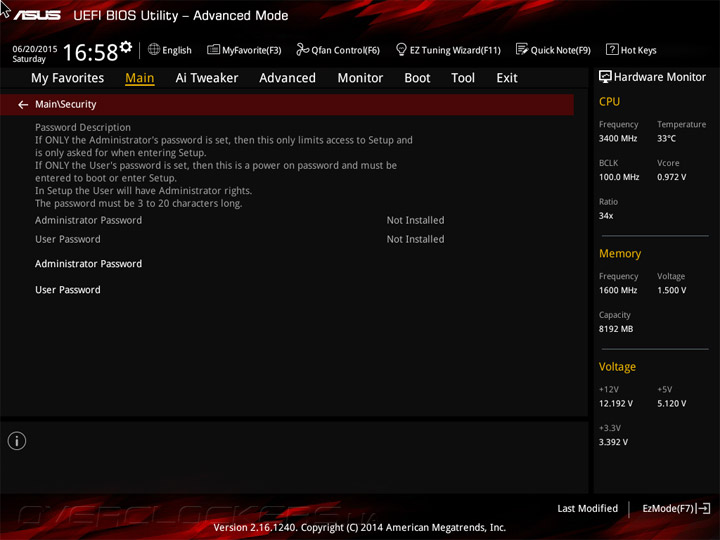Click the Voltage section heading

(x=617, y=367)
